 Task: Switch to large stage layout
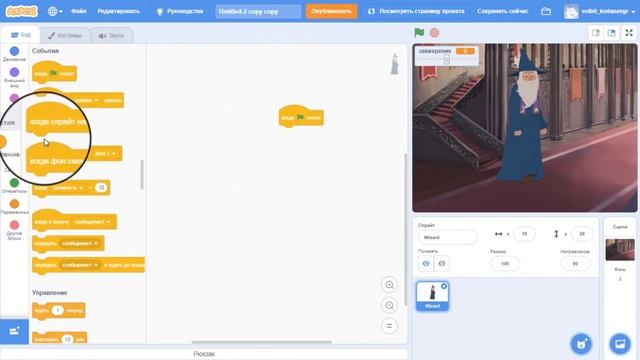(611, 33)
